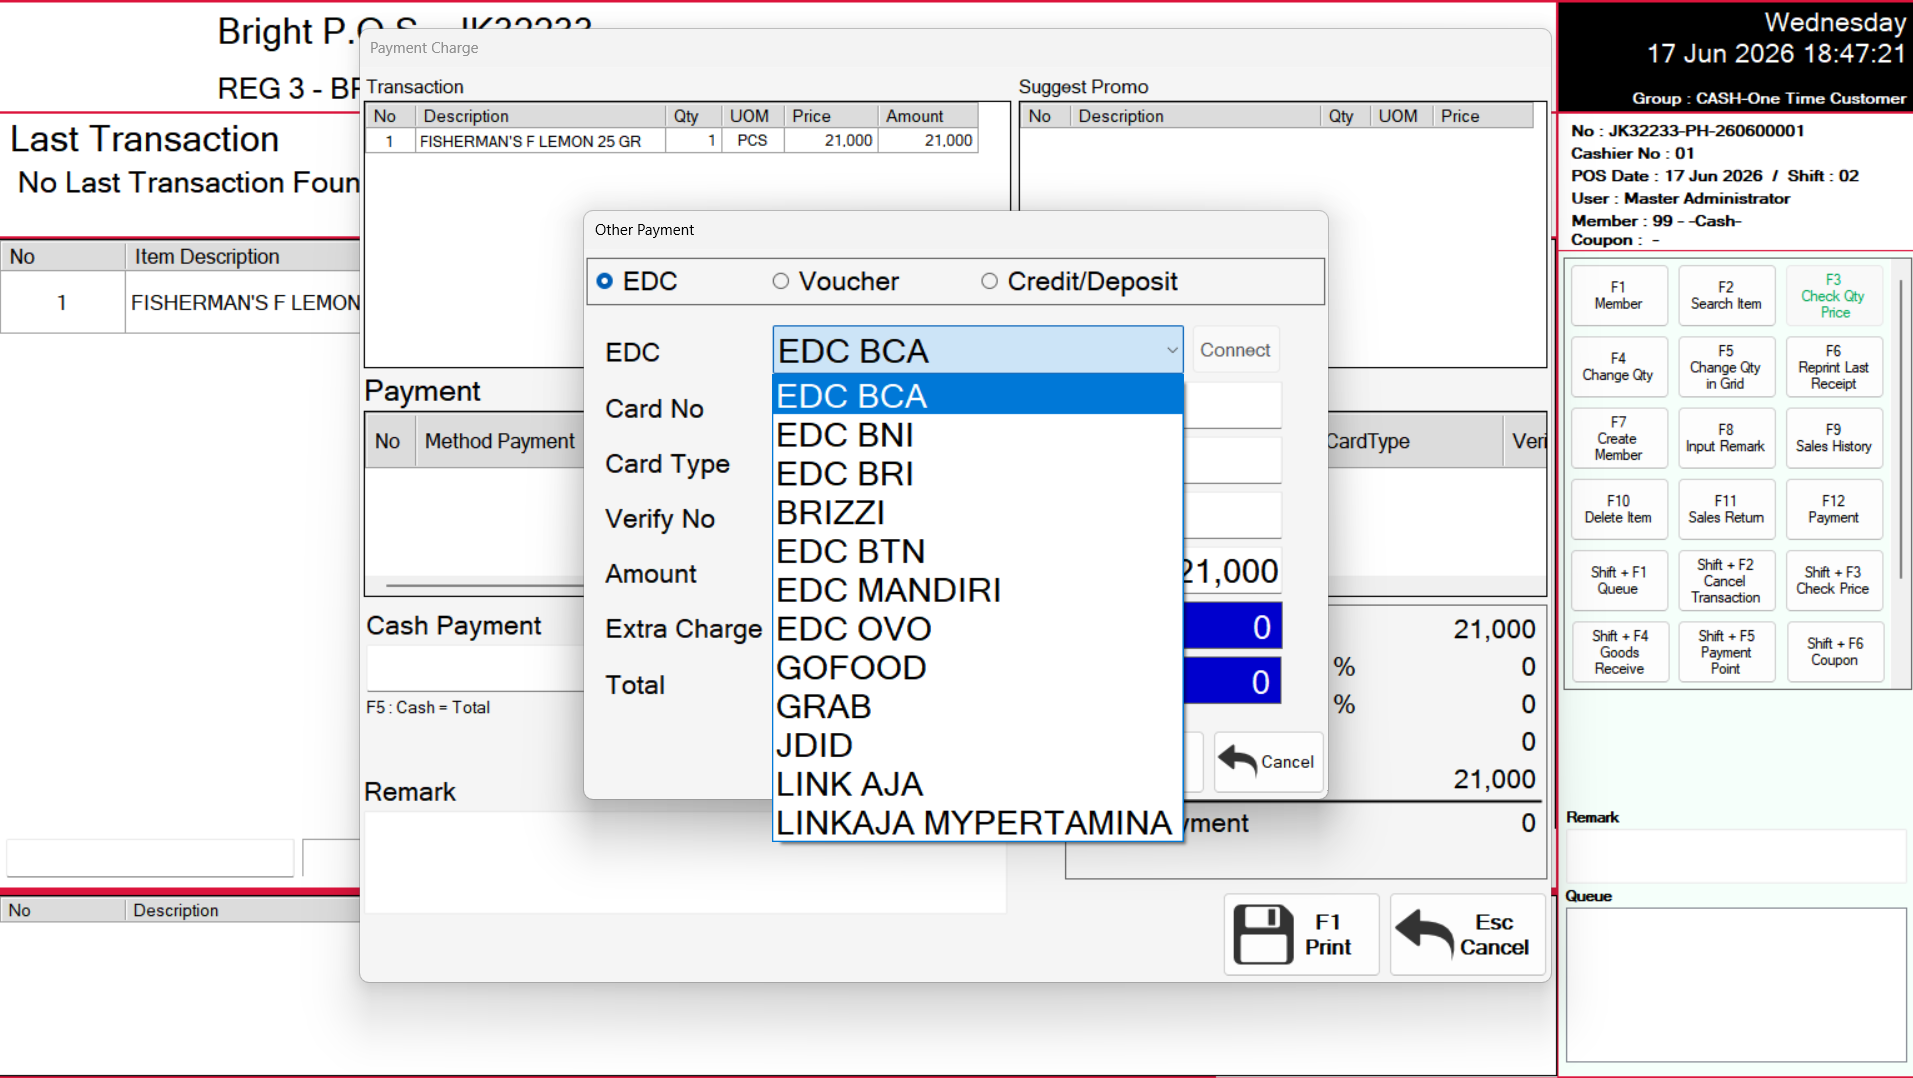Screen dimensions: 1913x1078
Task: Click F7 Create Member button
Action: tap(1618, 438)
